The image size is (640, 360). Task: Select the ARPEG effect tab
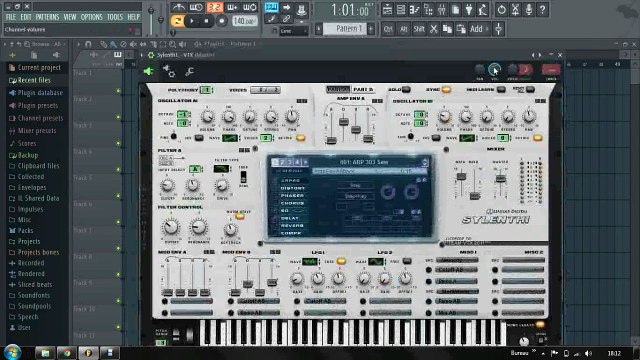click(x=291, y=180)
